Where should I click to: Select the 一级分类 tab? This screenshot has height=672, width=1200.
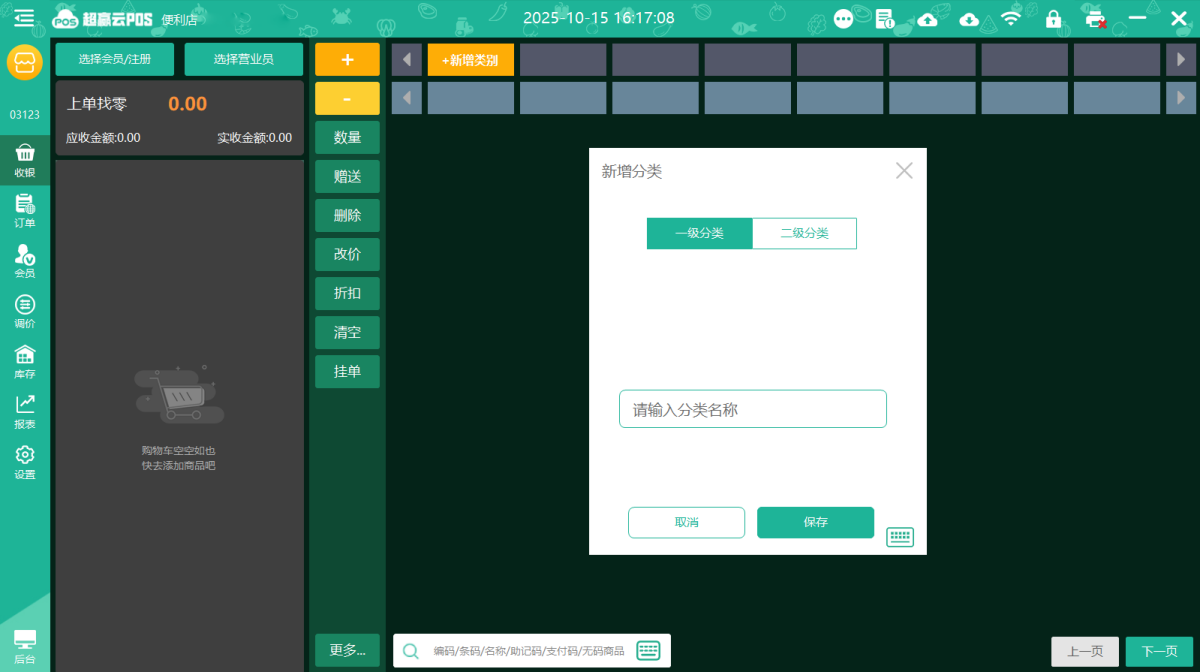point(699,233)
